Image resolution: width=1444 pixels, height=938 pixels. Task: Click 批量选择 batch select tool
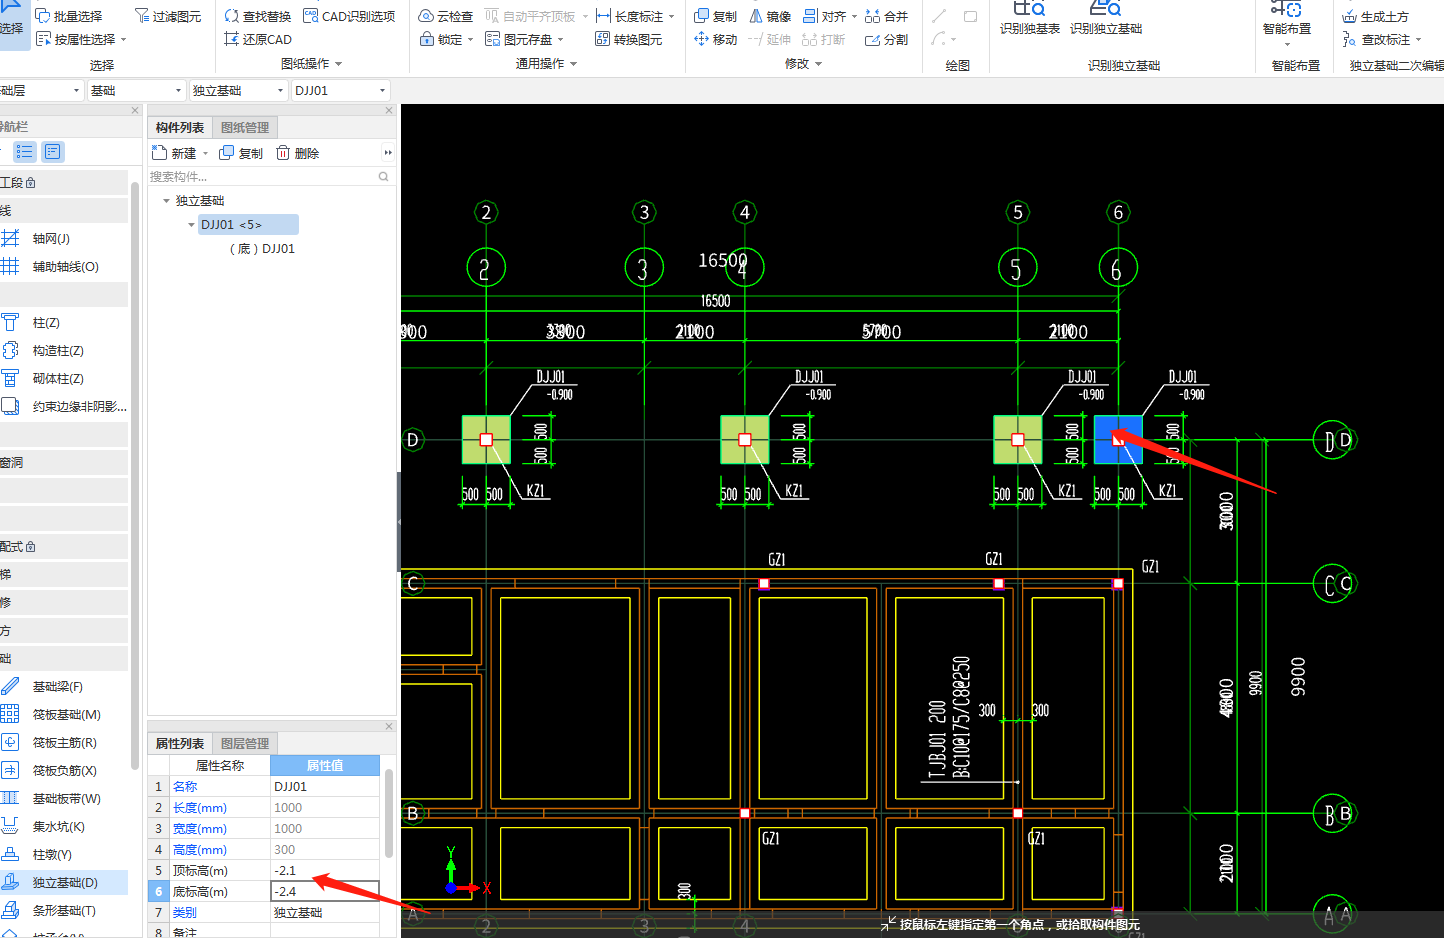click(69, 16)
